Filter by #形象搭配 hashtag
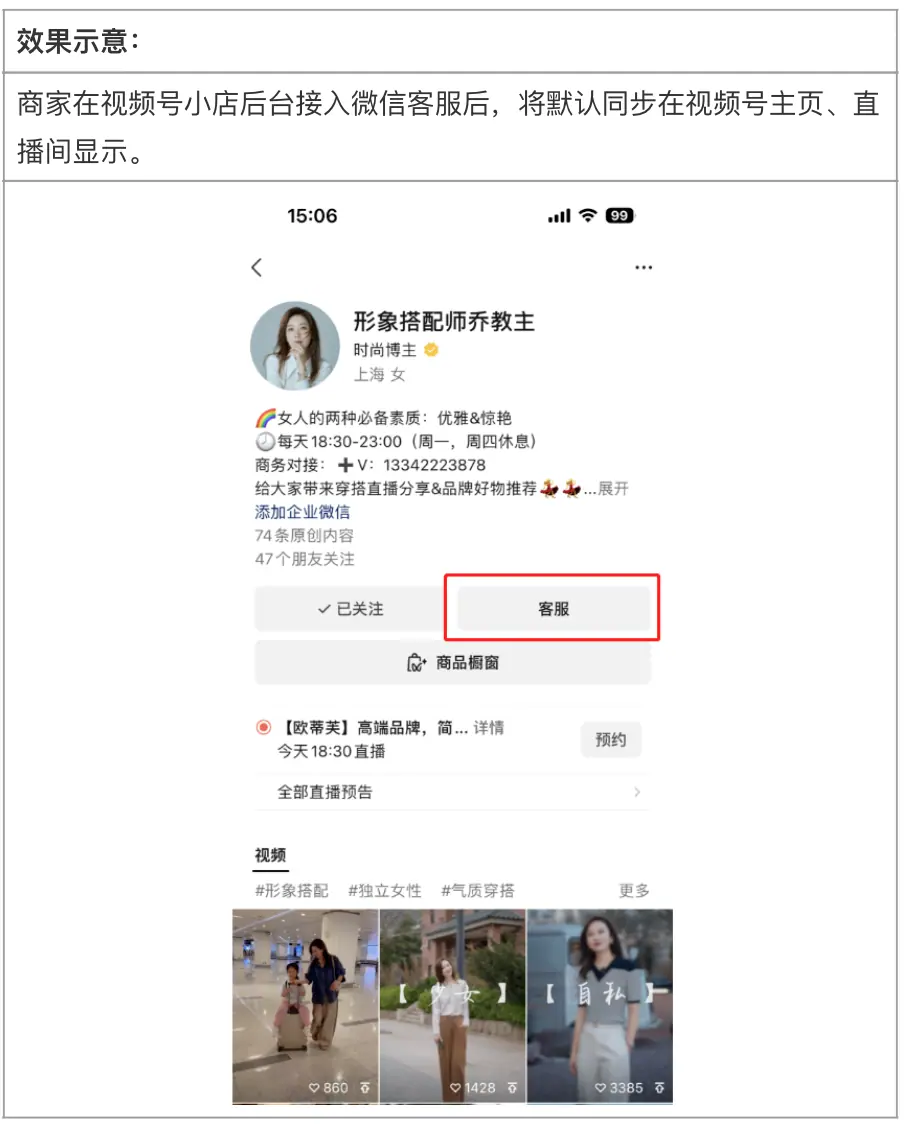The image size is (906, 1126). (291, 890)
